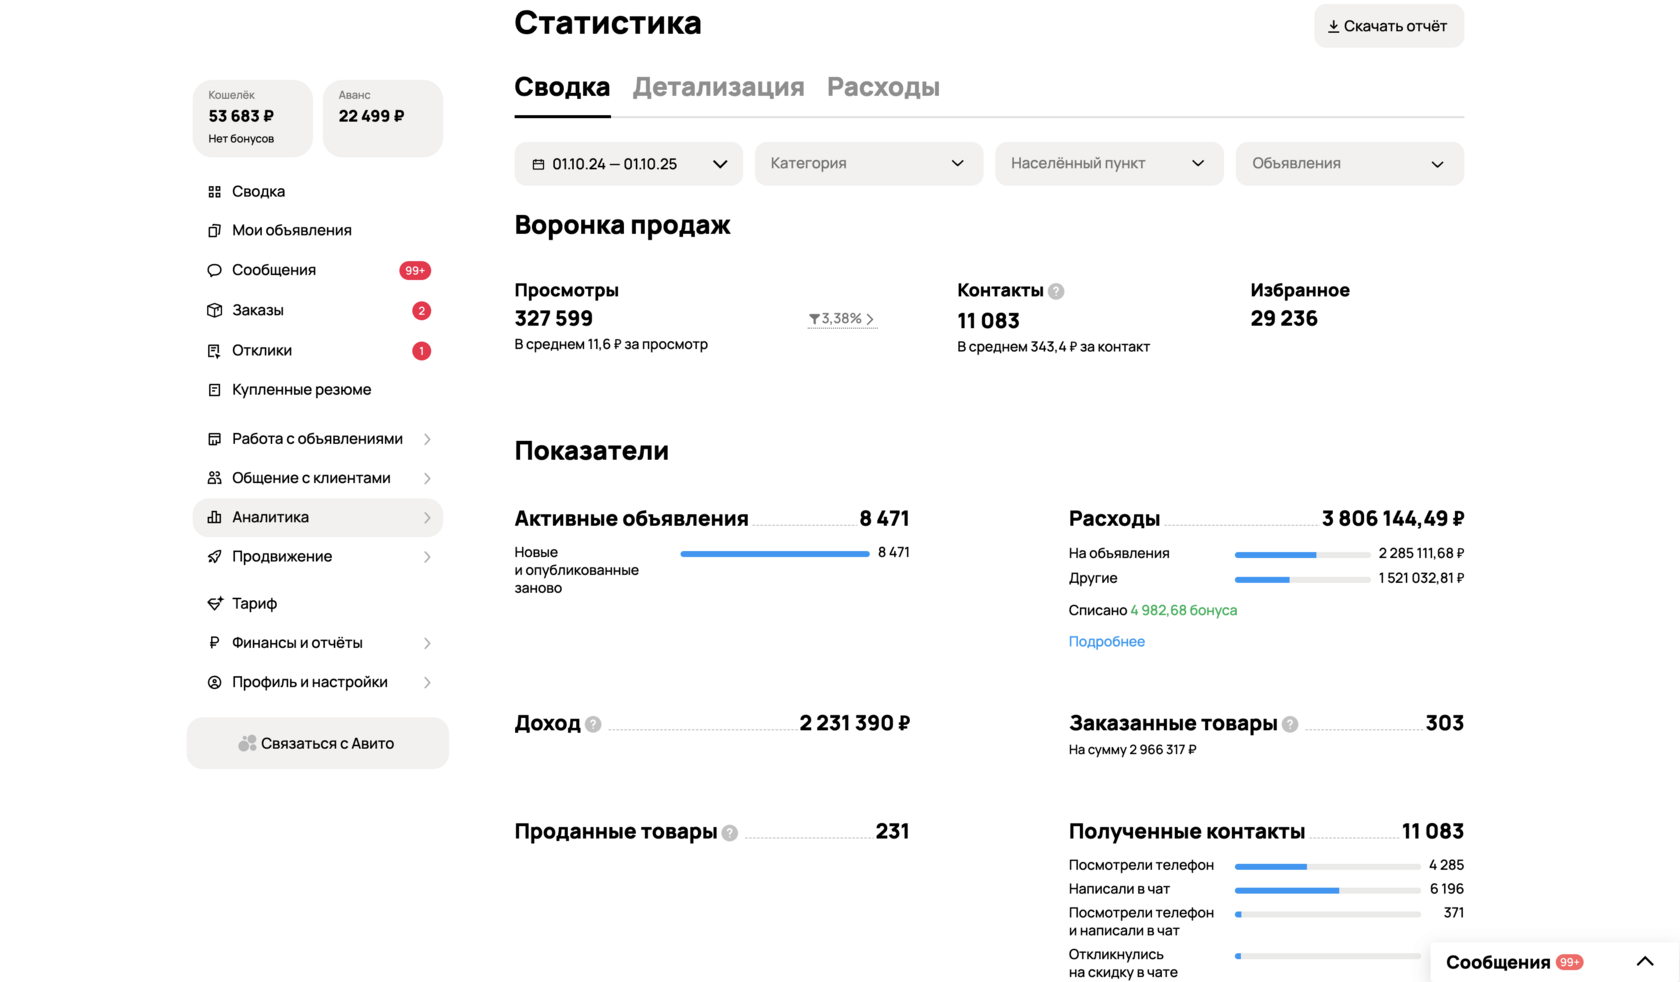
Task: Click the text На сумму 2 966 317 ₽
Action: tap(1133, 750)
